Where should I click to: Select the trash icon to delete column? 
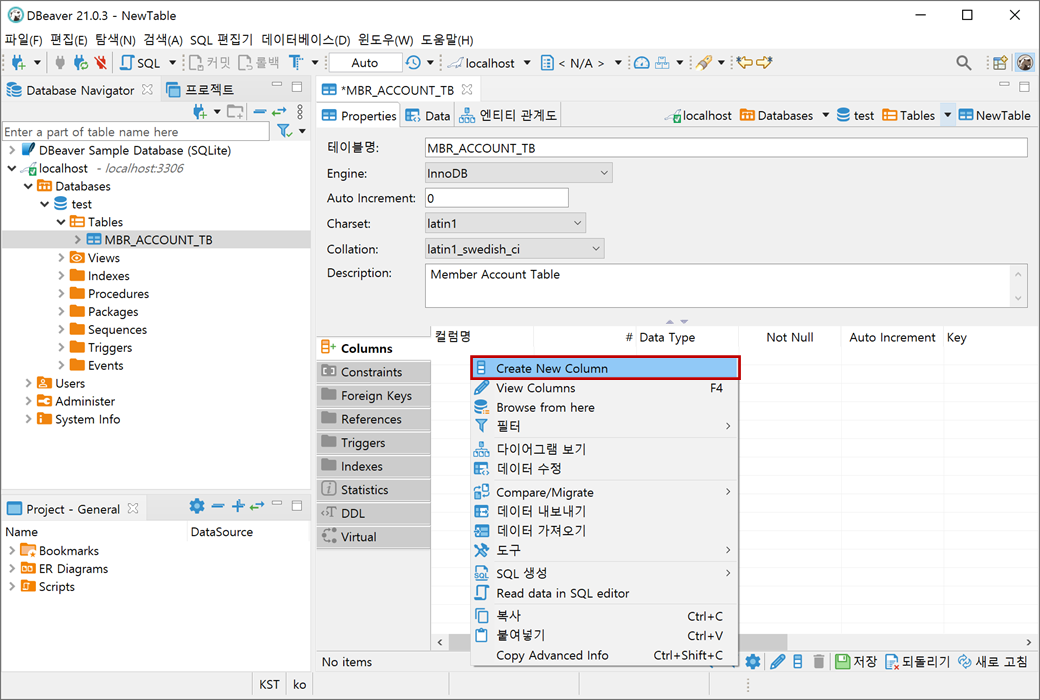point(819,661)
